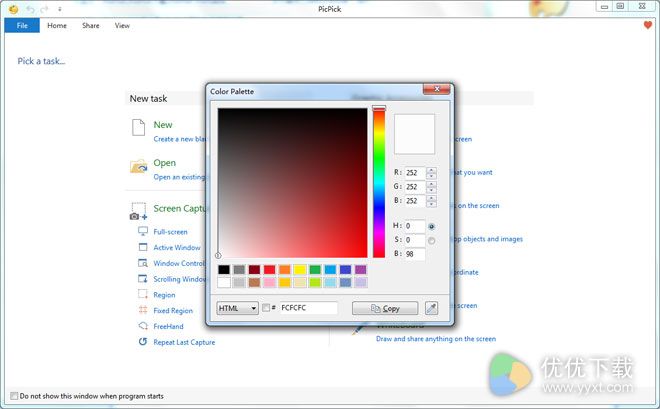Viewport: 660px width, 409px height.
Task: Decrease the B value under G with down arrow
Action: pyautogui.click(x=431, y=204)
